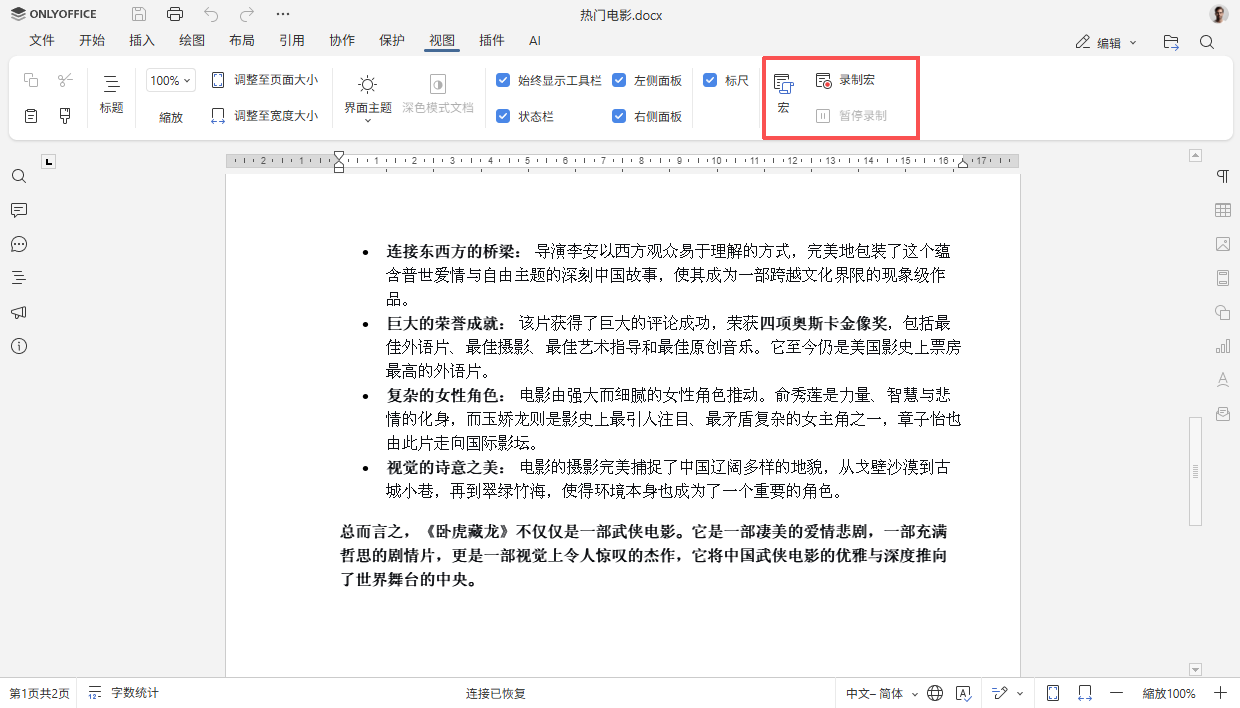This screenshot has width=1240, height=708.
Task: Open chart settings in right sidebar
Action: pos(1221,345)
